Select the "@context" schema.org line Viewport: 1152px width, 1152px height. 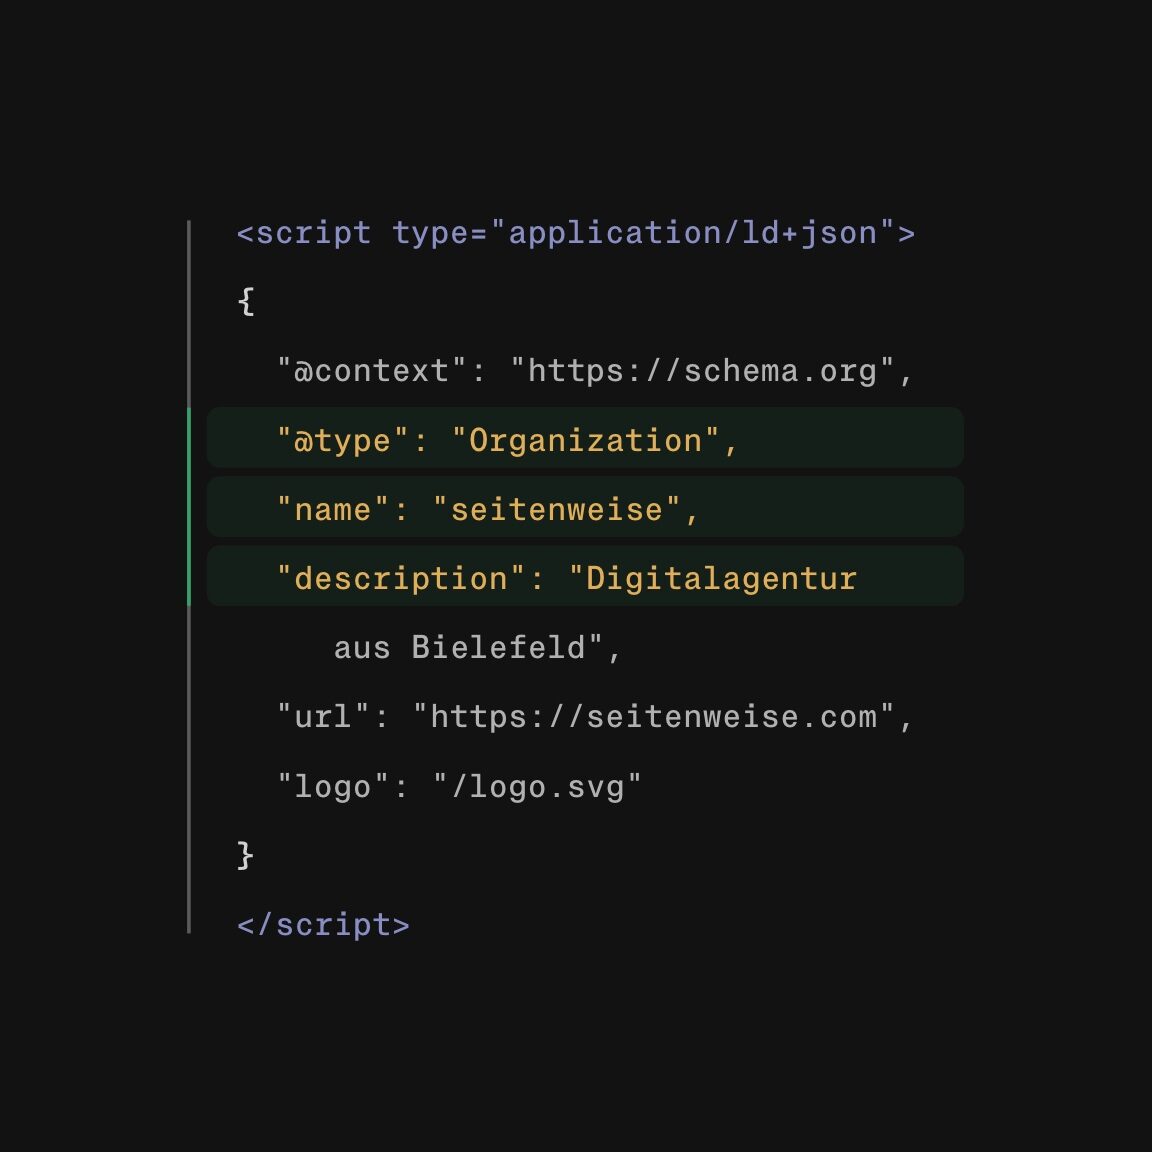pyautogui.click(x=594, y=371)
